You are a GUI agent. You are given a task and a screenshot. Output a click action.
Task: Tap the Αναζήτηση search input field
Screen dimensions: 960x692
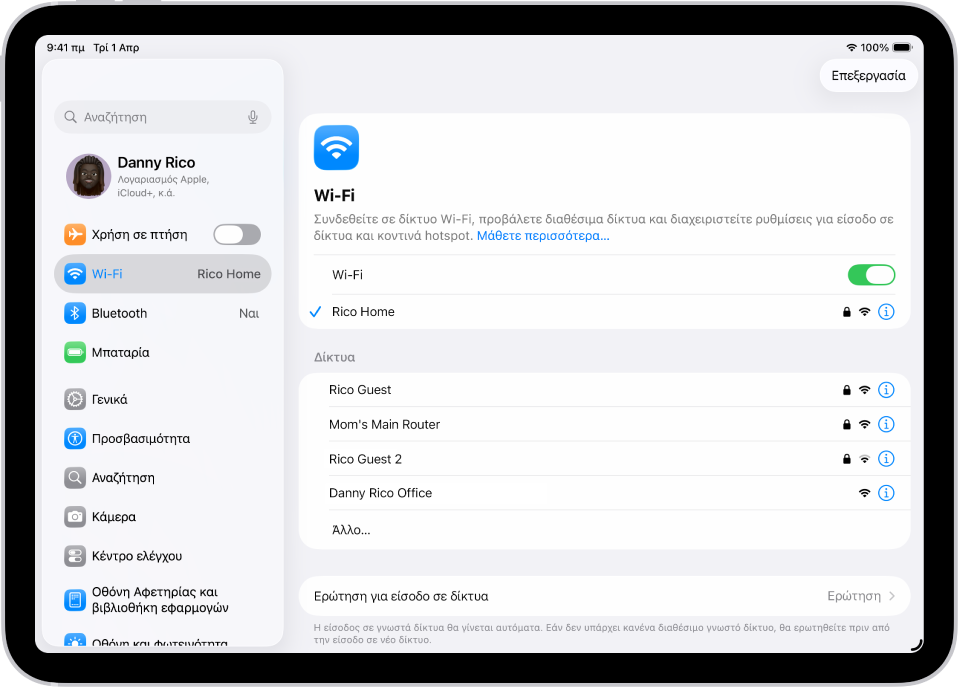[x=163, y=117]
